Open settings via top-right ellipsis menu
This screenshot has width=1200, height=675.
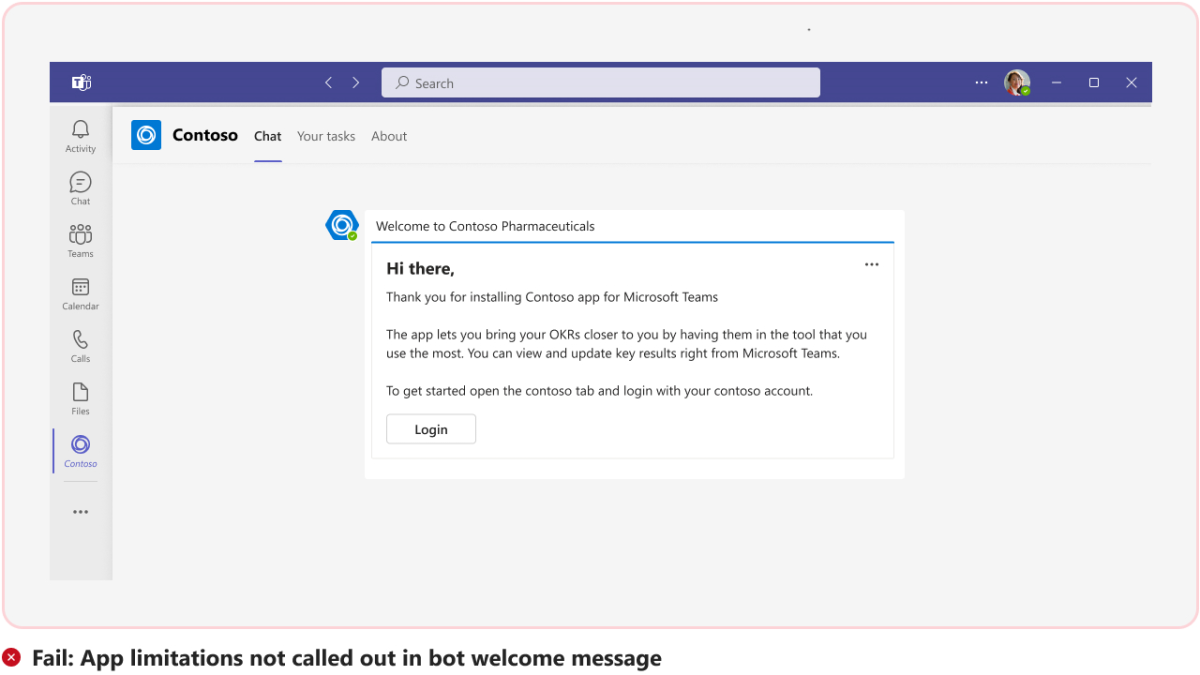tap(981, 82)
